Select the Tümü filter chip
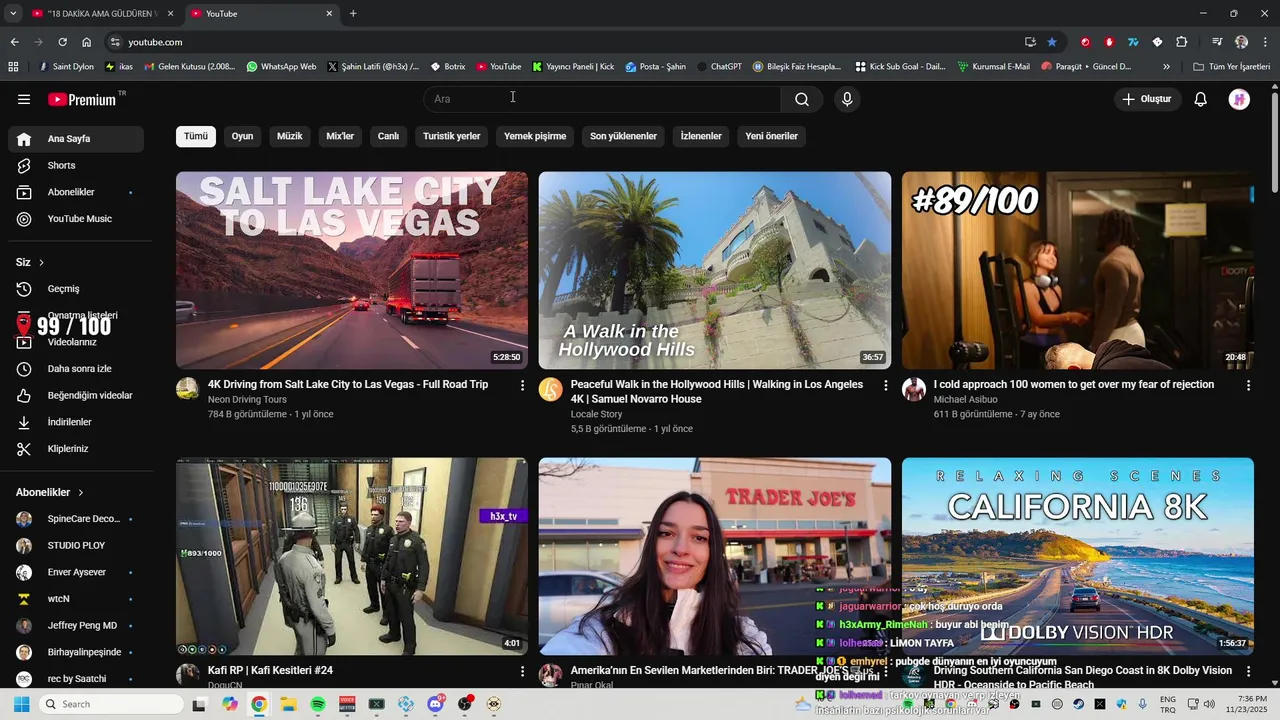Viewport: 1280px width, 720px height. (196, 136)
